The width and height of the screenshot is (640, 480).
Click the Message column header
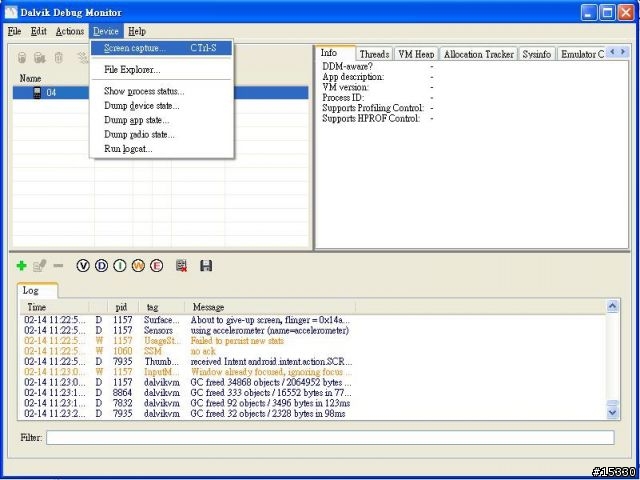tap(270, 307)
